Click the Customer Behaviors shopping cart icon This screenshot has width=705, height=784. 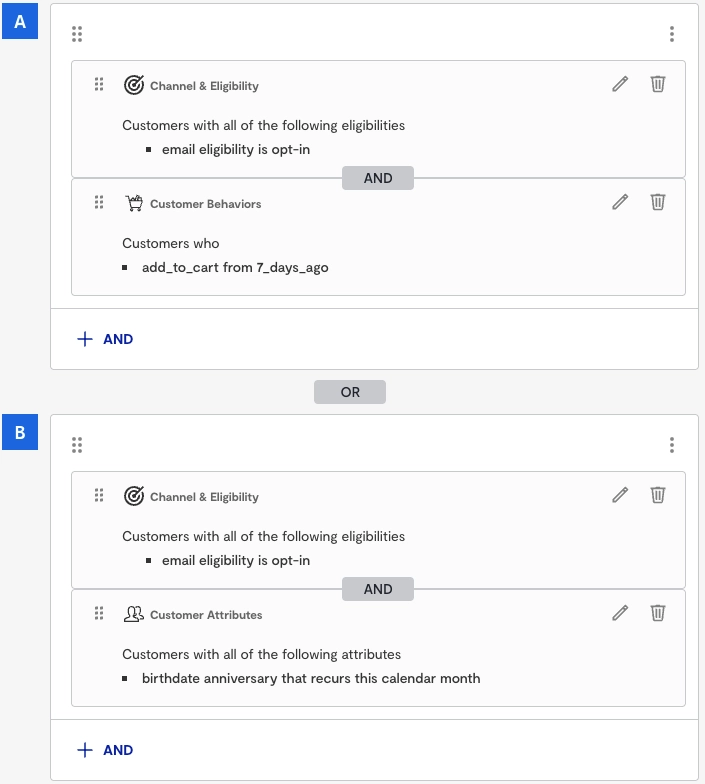coord(134,203)
